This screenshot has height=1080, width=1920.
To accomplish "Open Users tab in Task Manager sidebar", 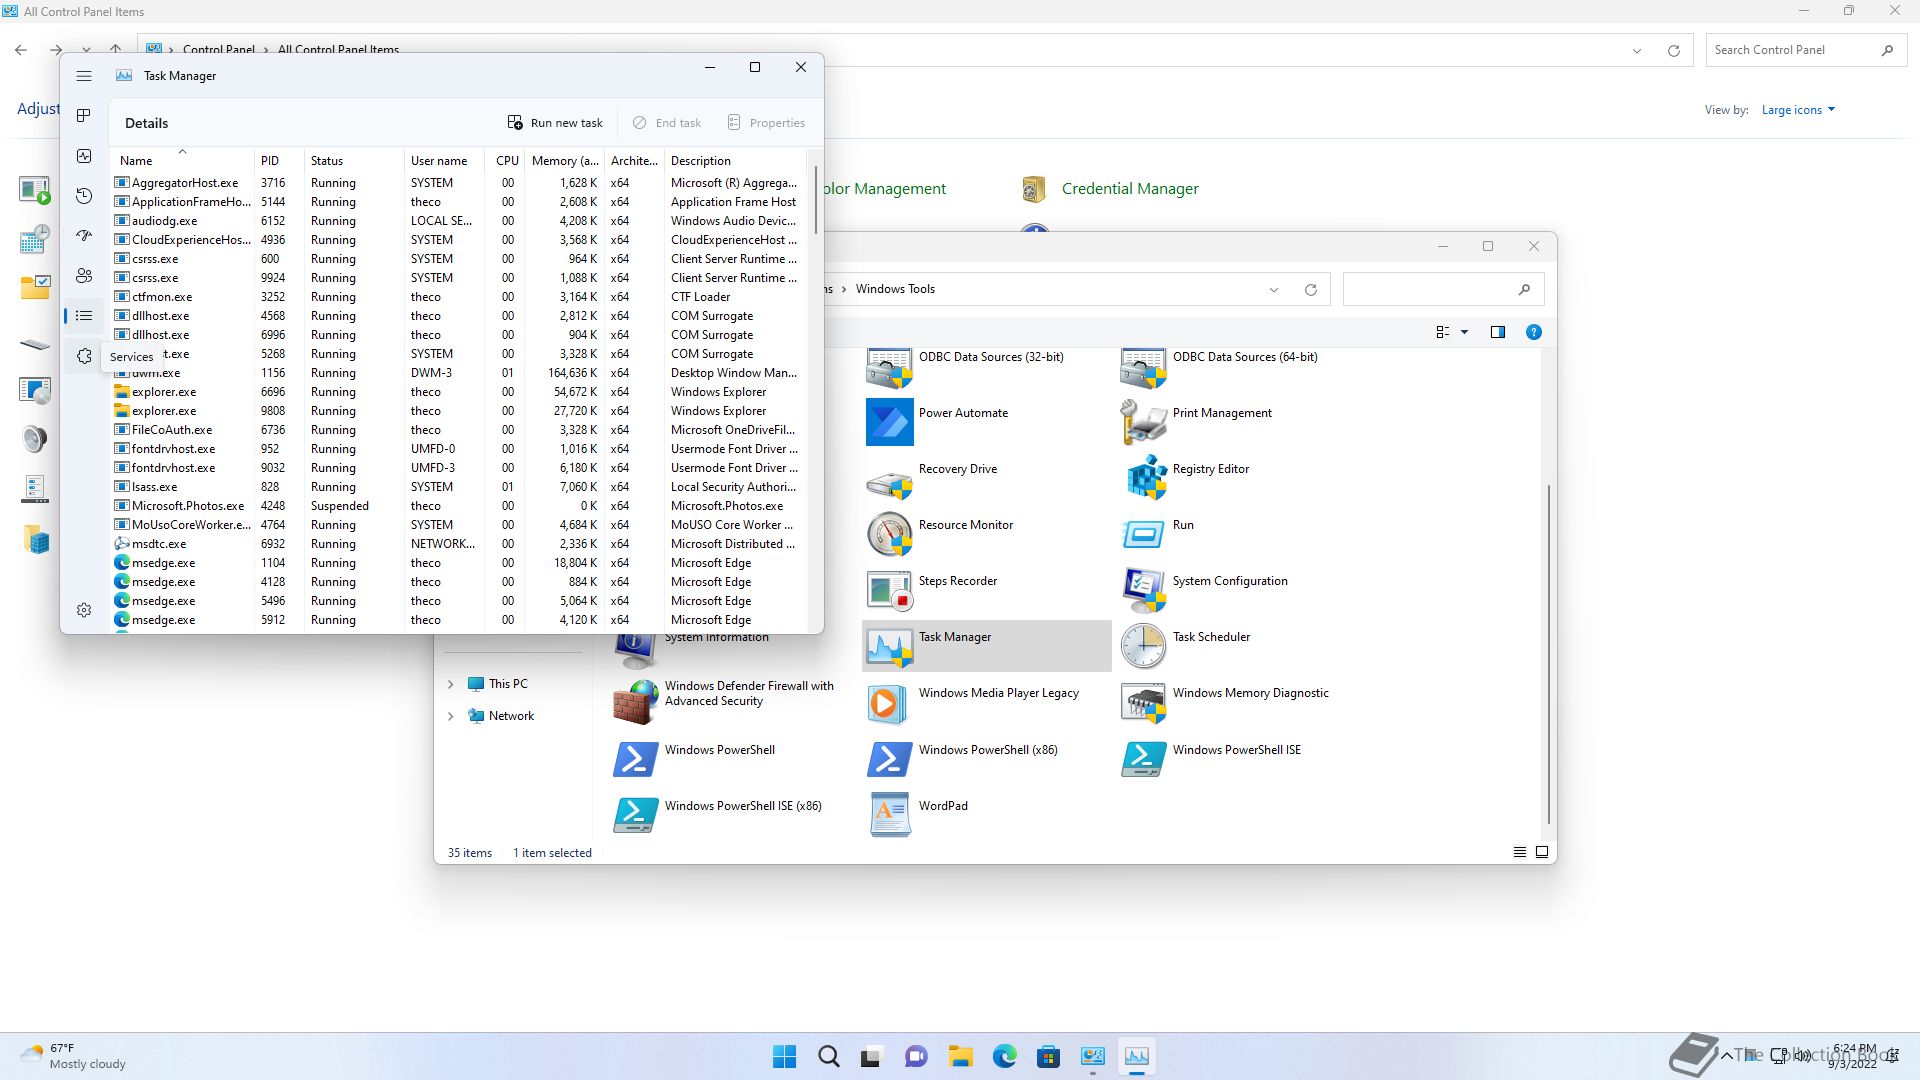I will (x=84, y=276).
